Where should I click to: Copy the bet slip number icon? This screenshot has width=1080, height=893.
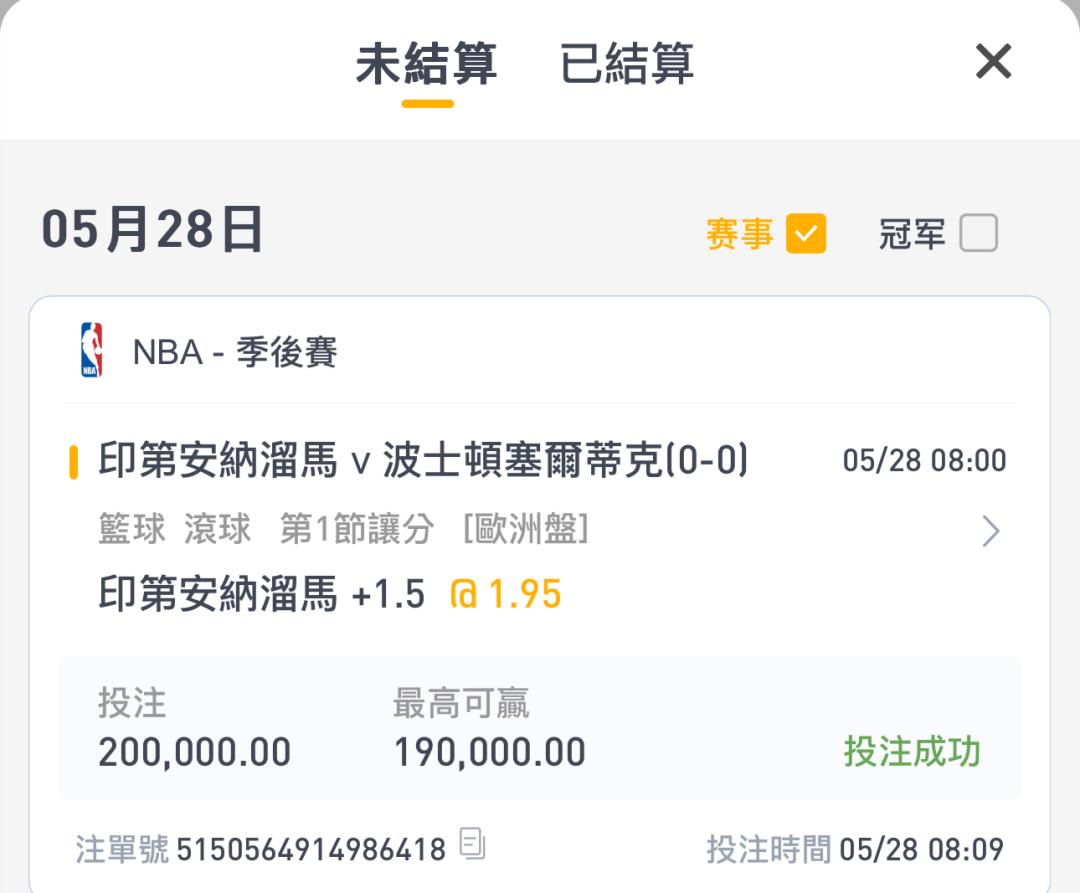472,844
